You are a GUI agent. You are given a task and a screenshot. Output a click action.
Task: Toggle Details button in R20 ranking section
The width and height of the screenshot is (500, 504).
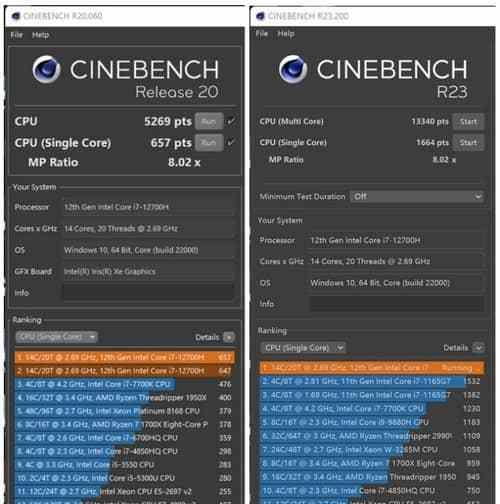229,337
